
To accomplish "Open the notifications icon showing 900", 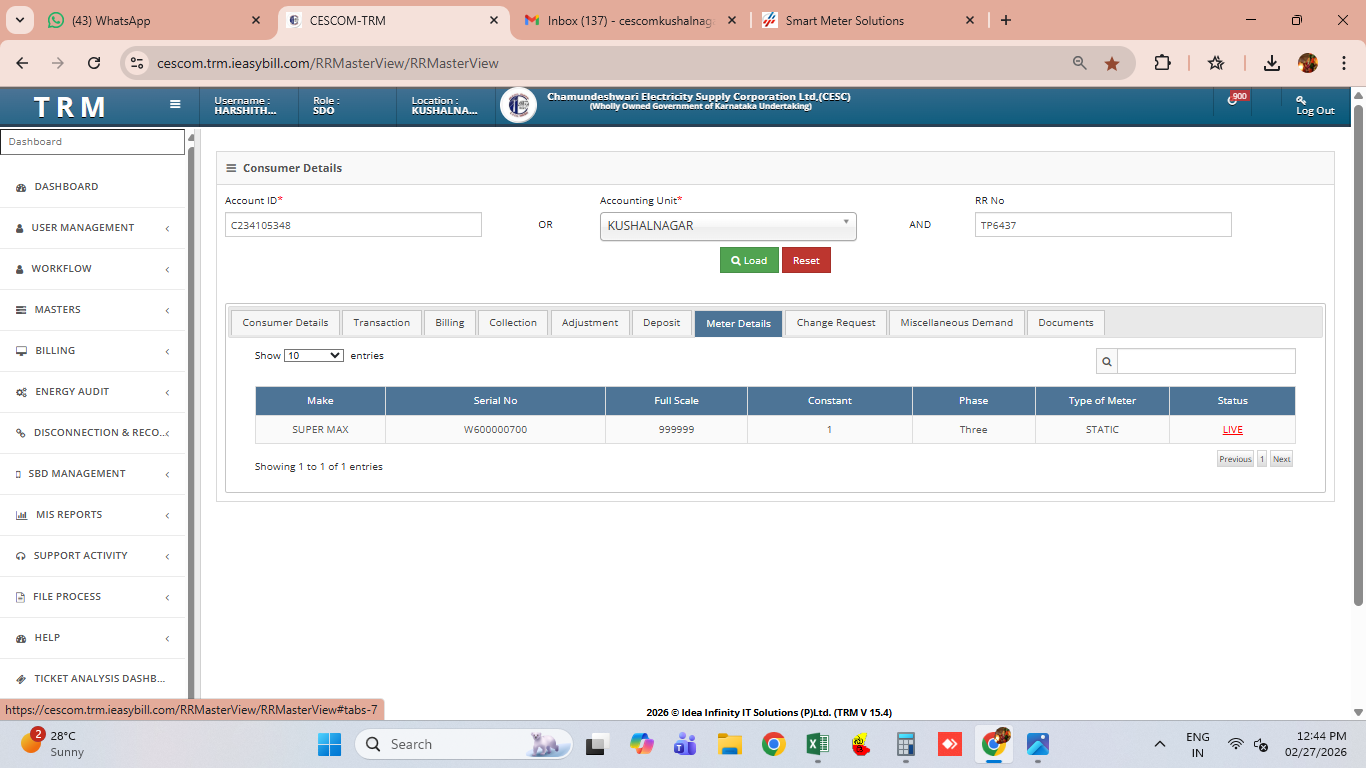I will (1237, 99).
